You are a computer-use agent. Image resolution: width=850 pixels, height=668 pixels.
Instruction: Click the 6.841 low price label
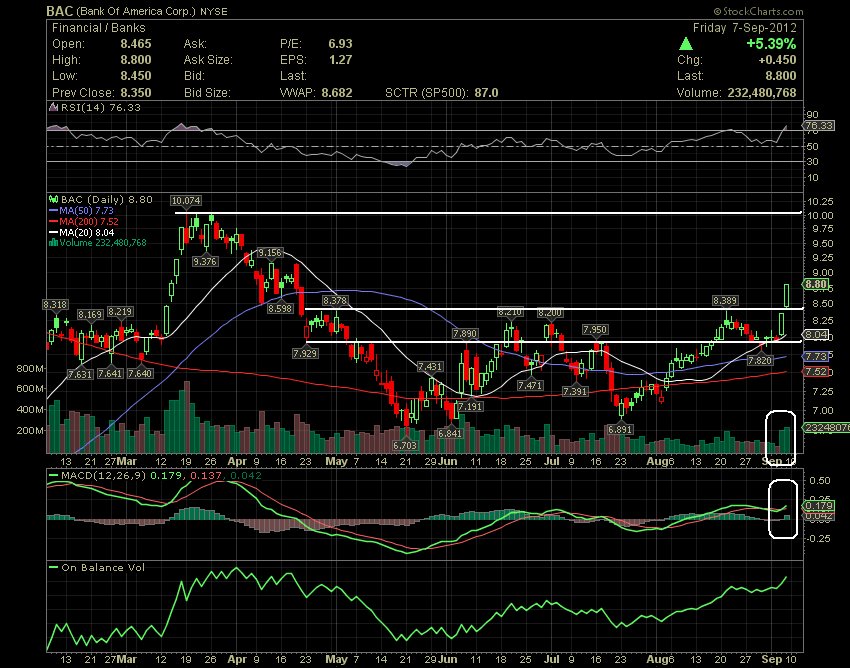[450, 434]
